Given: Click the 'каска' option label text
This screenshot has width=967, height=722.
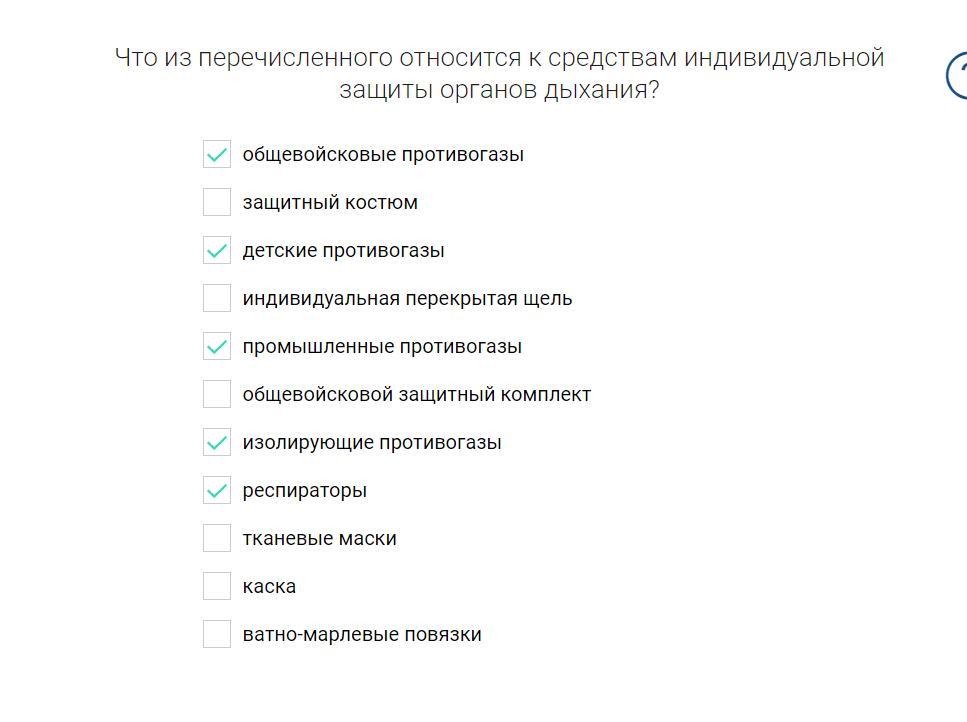Looking at the screenshot, I should point(269,586).
